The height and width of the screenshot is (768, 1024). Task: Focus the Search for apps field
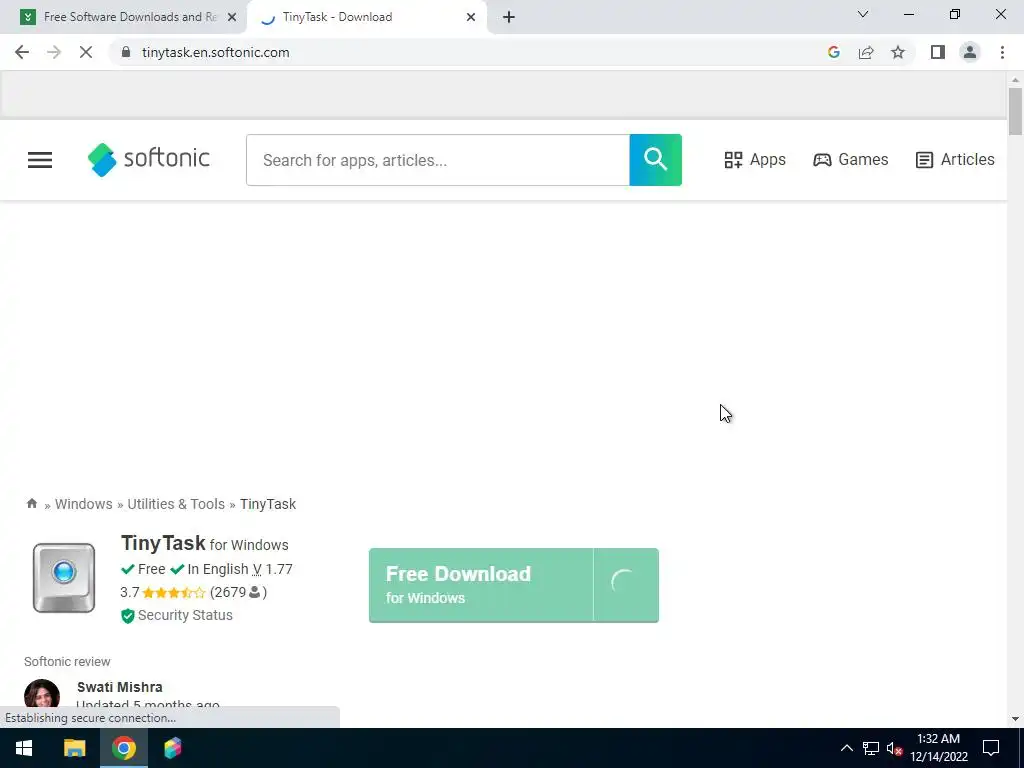(438, 160)
